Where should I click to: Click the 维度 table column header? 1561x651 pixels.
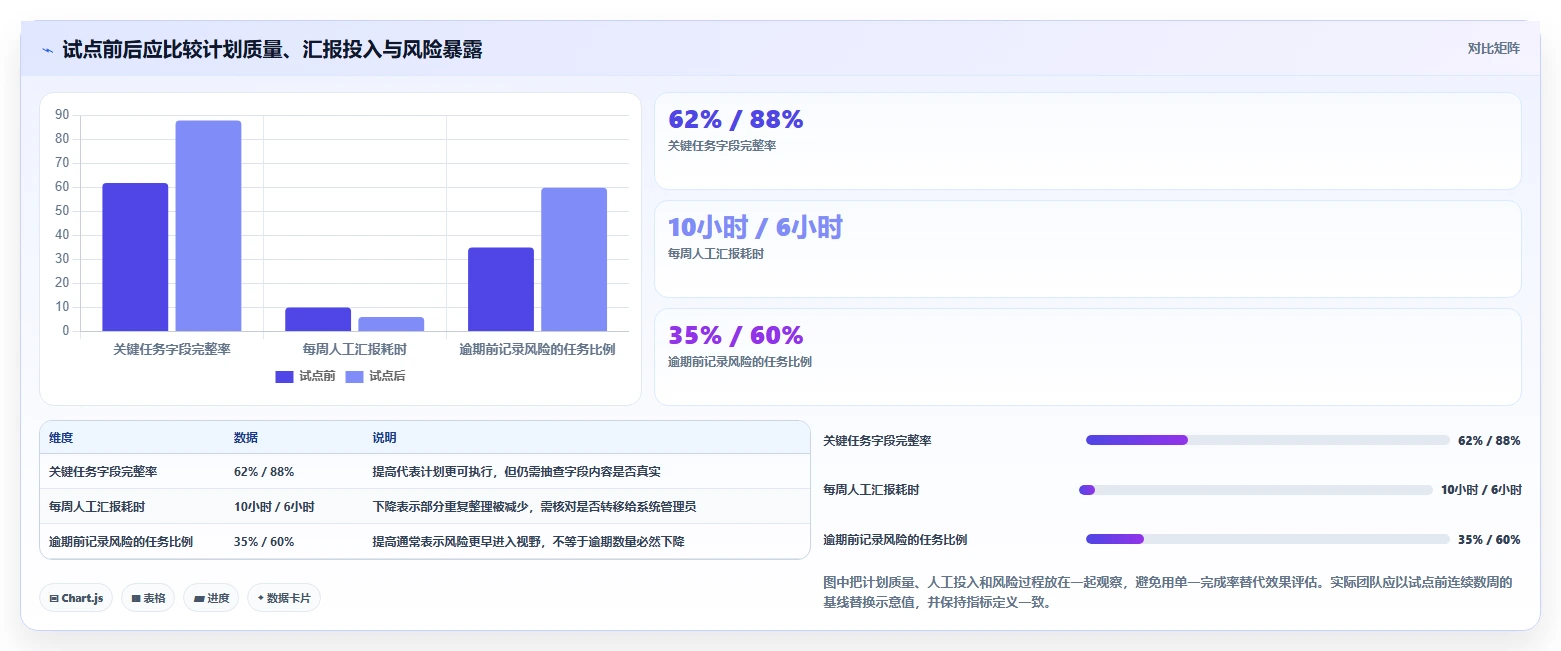click(61, 438)
